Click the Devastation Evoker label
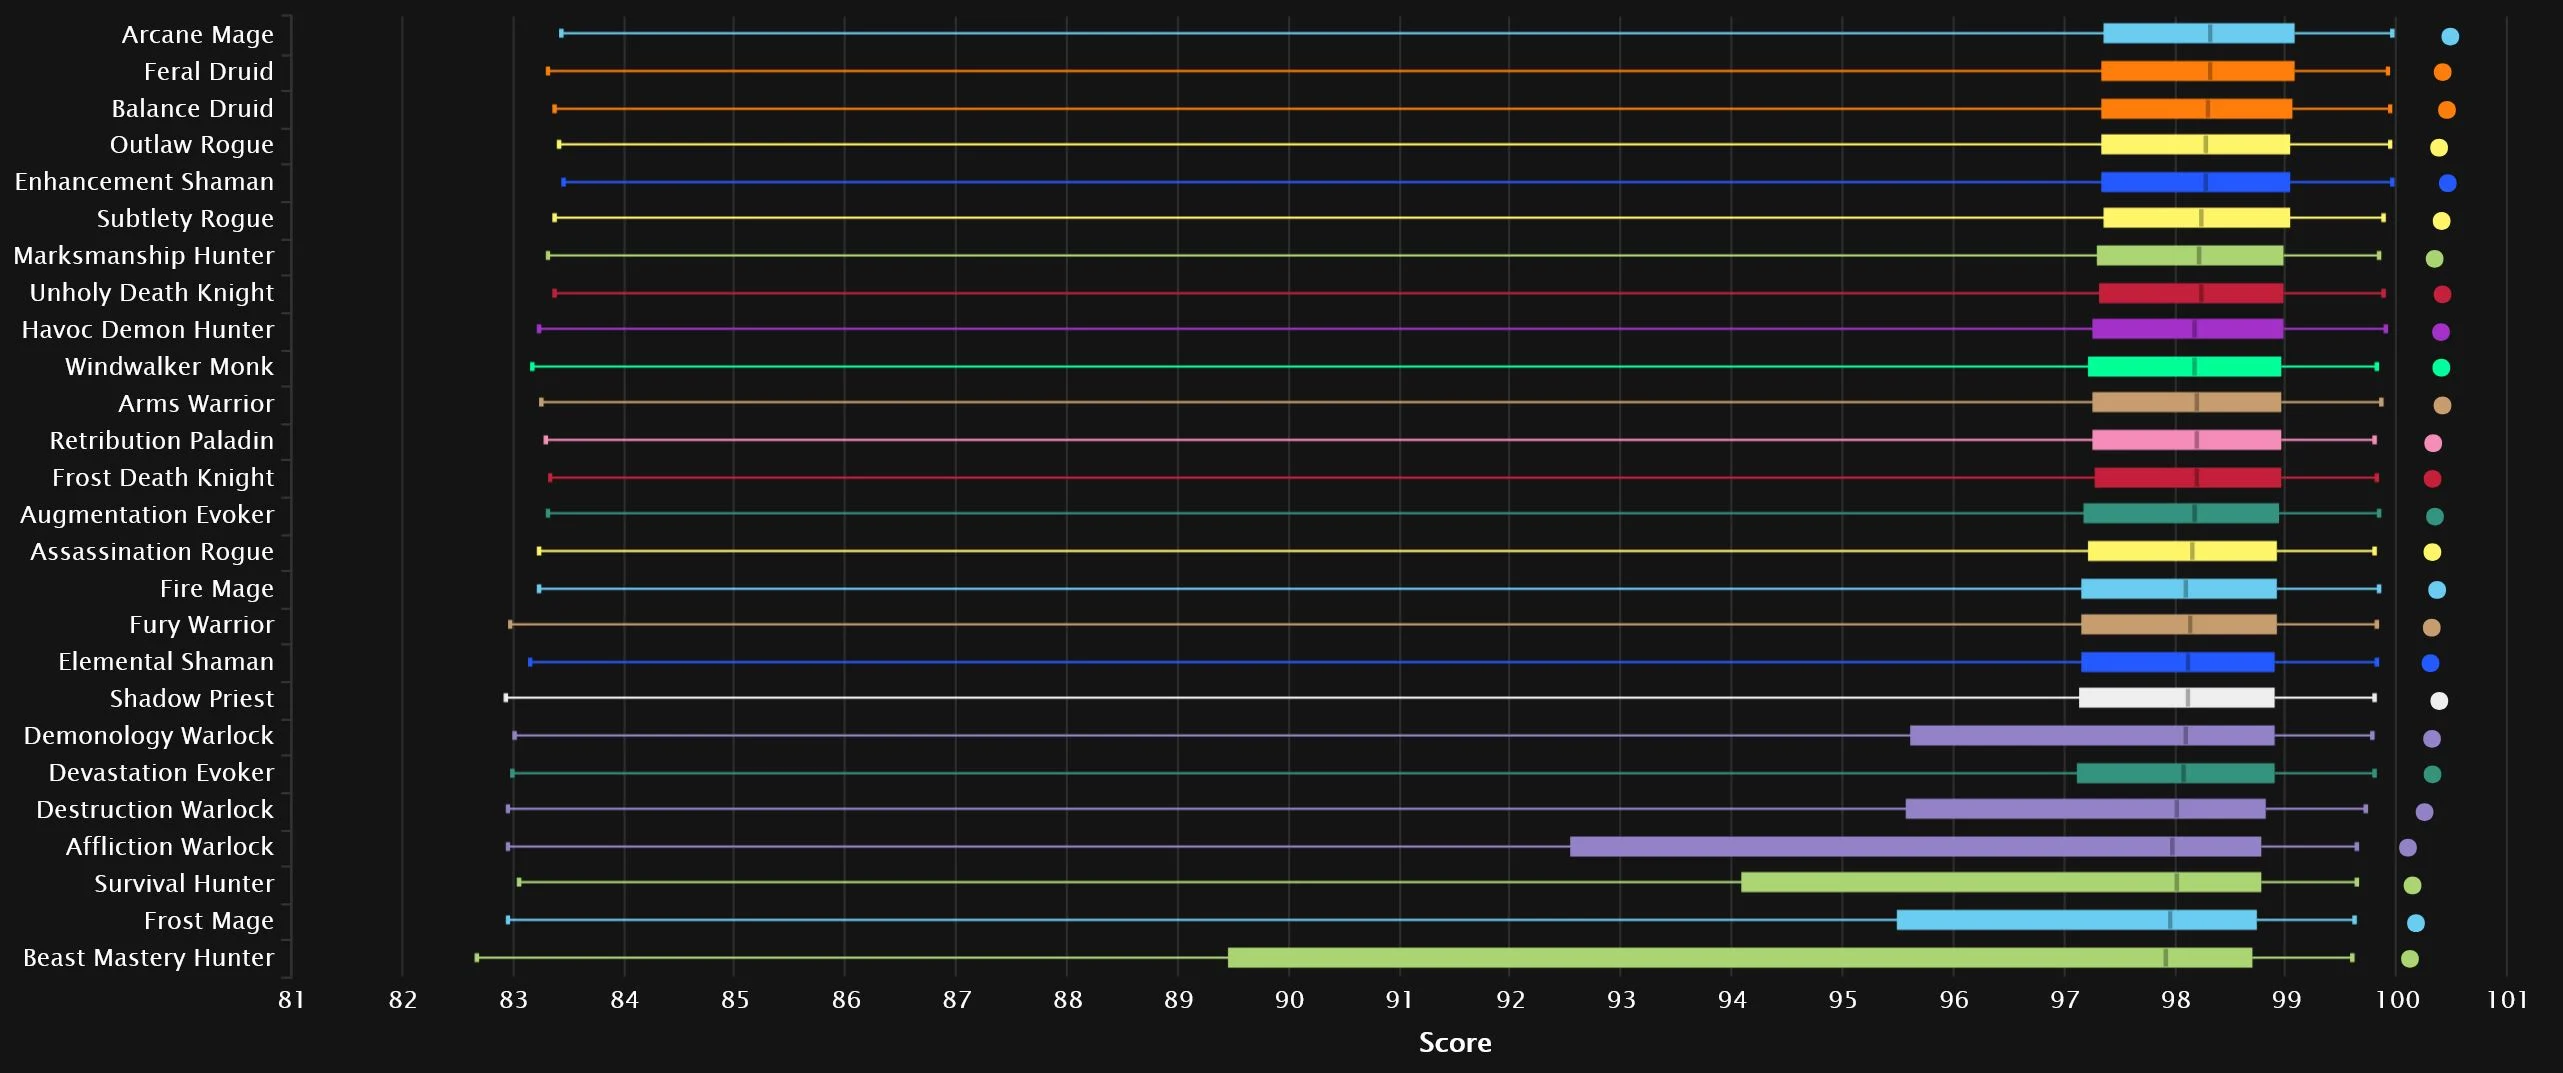This screenshot has height=1073, width=2563. click(161, 773)
